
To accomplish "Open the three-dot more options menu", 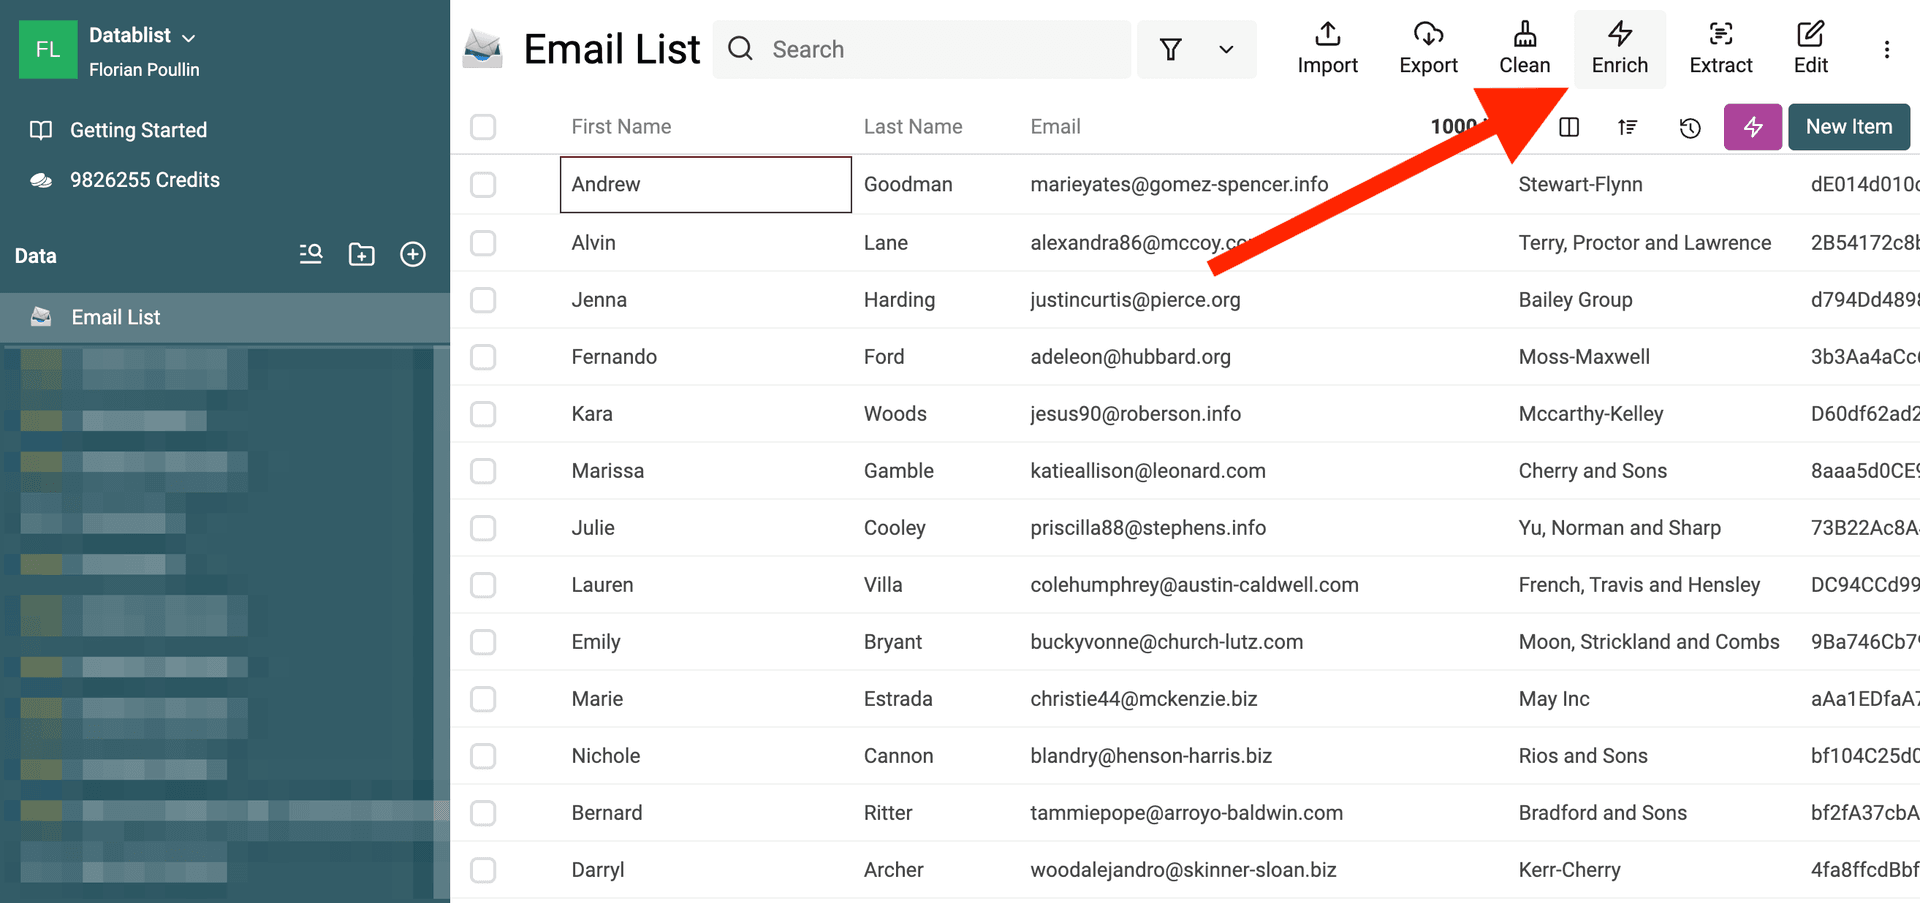I will point(1886,49).
